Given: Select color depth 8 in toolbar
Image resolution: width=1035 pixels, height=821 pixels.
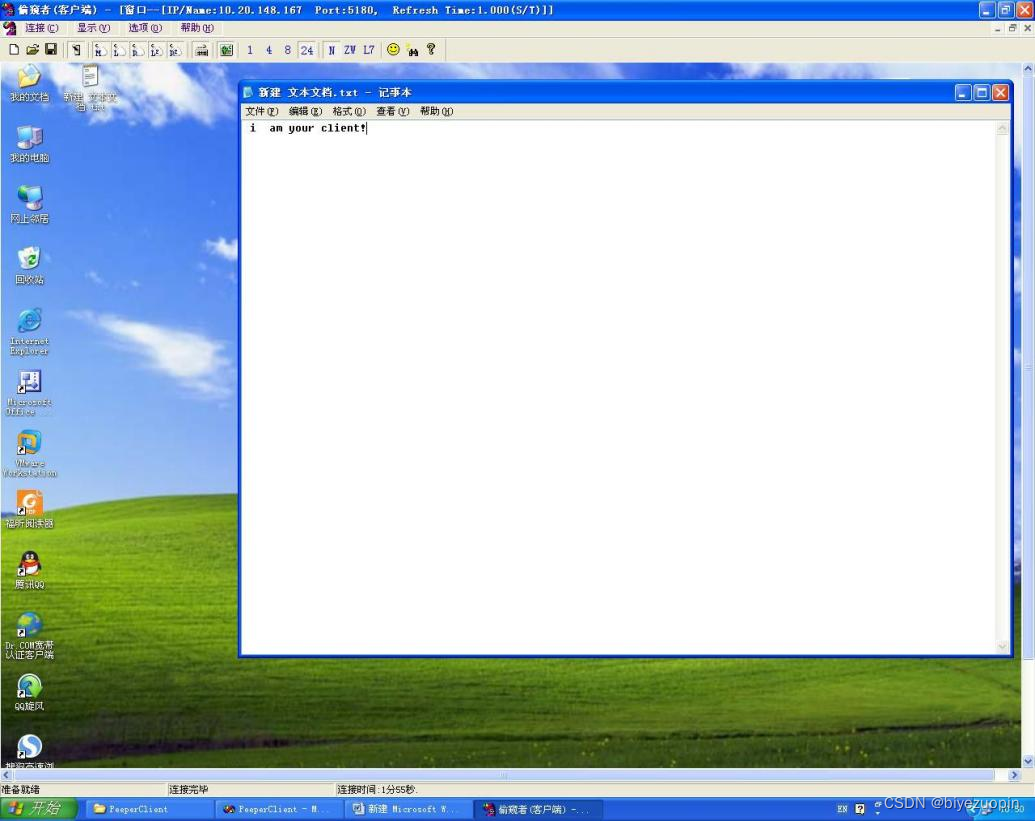Looking at the screenshot, I should [288, 50].
